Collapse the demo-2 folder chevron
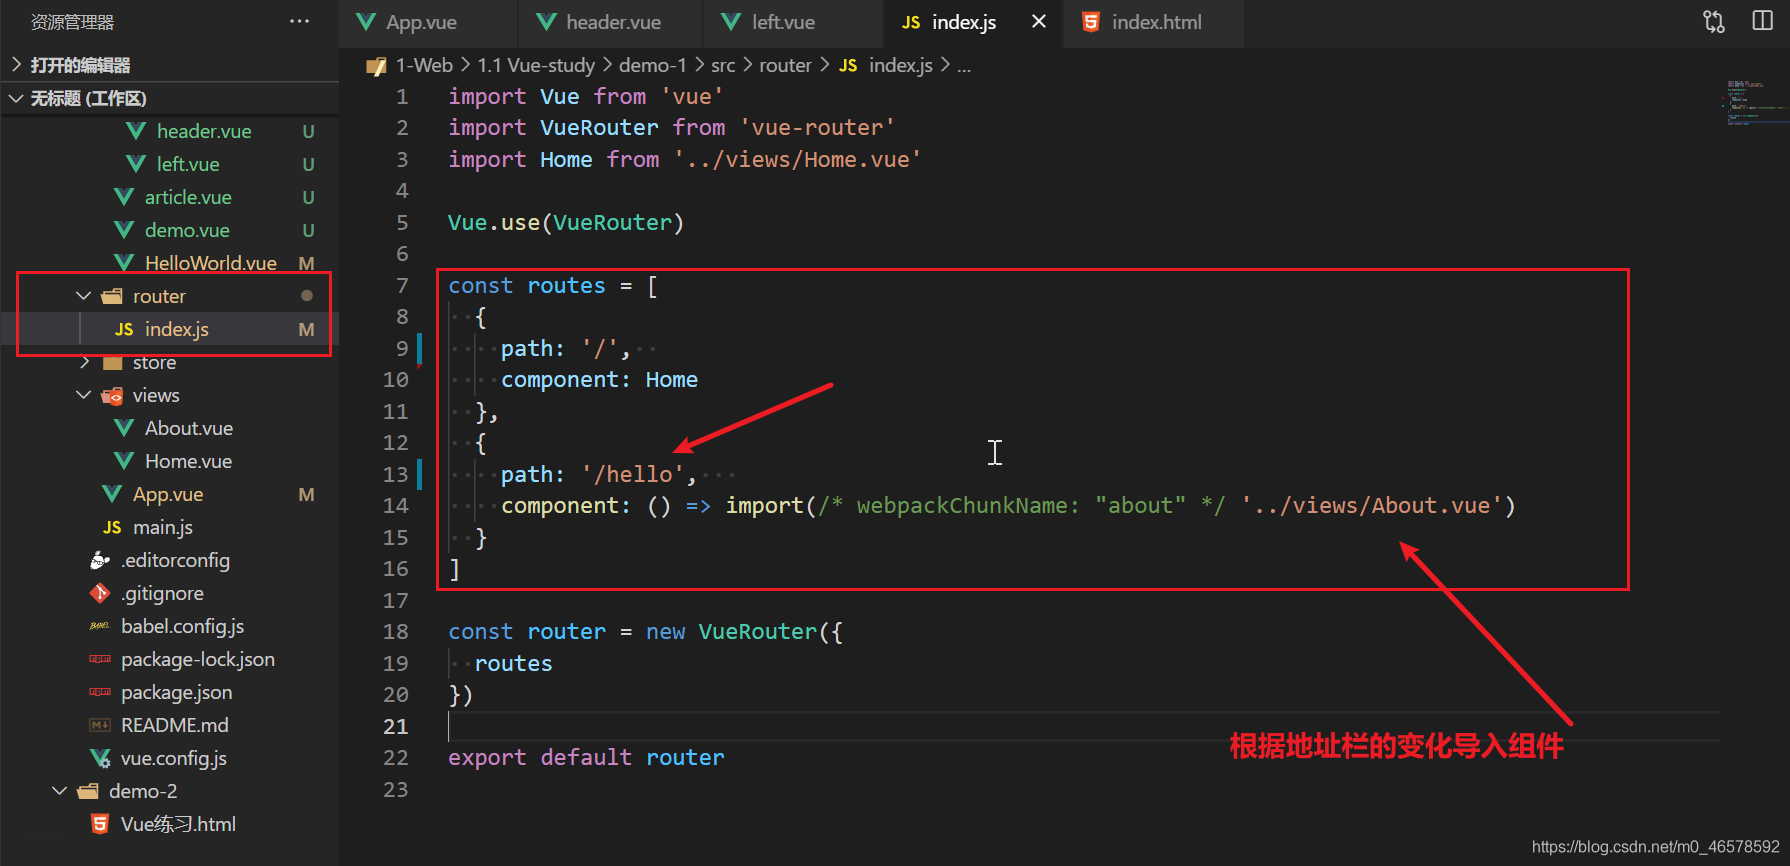 coord(60,791)
